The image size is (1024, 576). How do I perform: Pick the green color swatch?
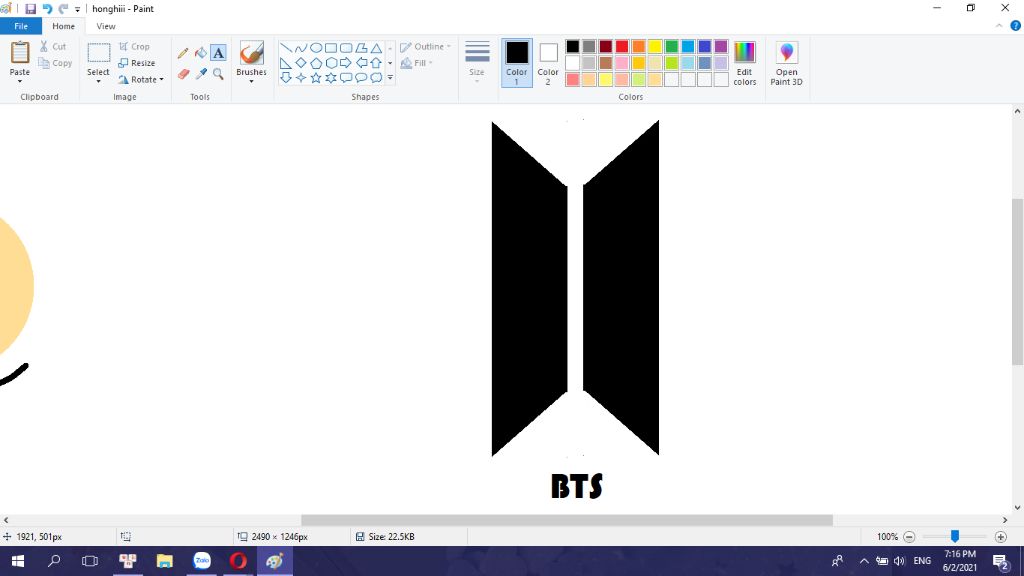click(x=671, y=46)
